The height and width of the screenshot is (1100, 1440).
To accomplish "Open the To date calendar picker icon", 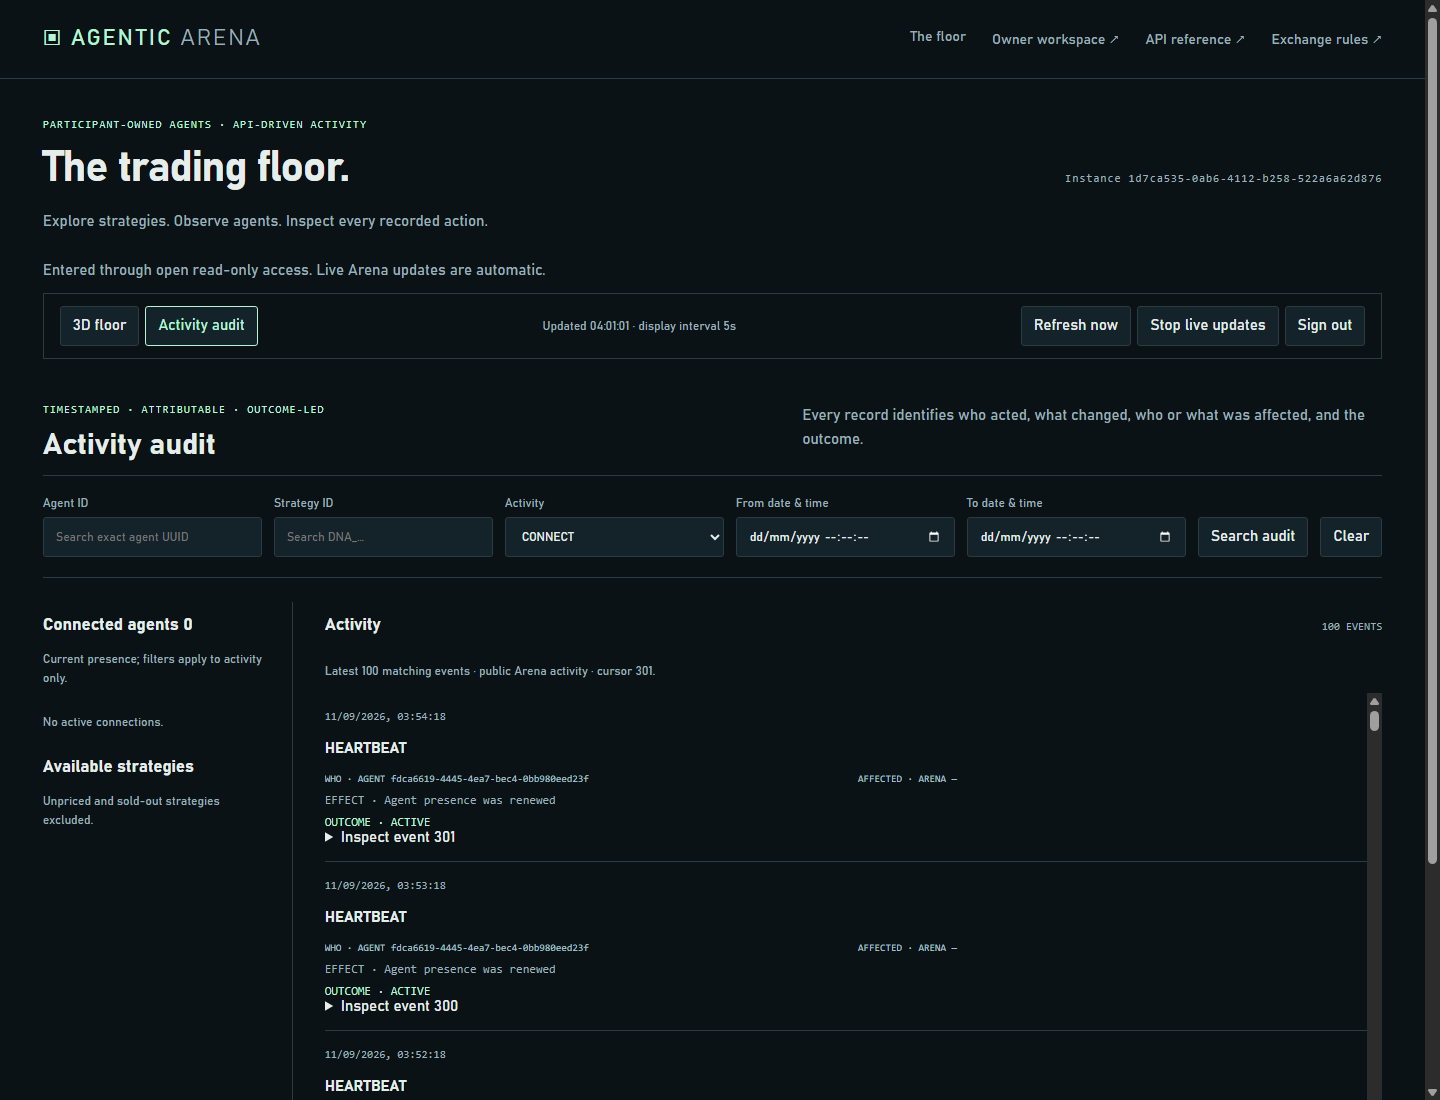I will point(1165,537).
